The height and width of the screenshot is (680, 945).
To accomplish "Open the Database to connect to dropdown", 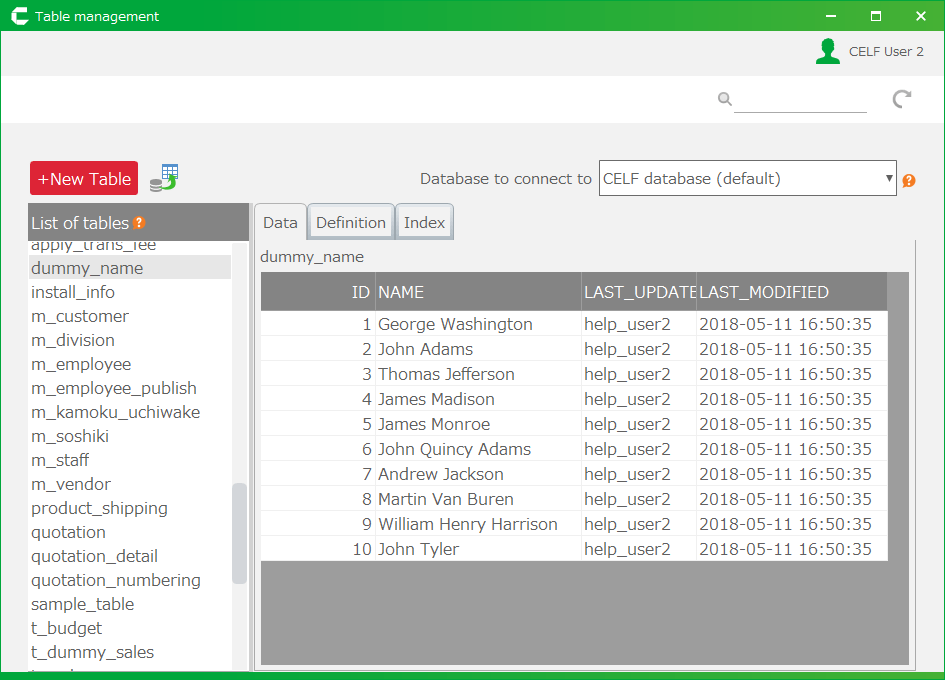I will coord(747,179).
